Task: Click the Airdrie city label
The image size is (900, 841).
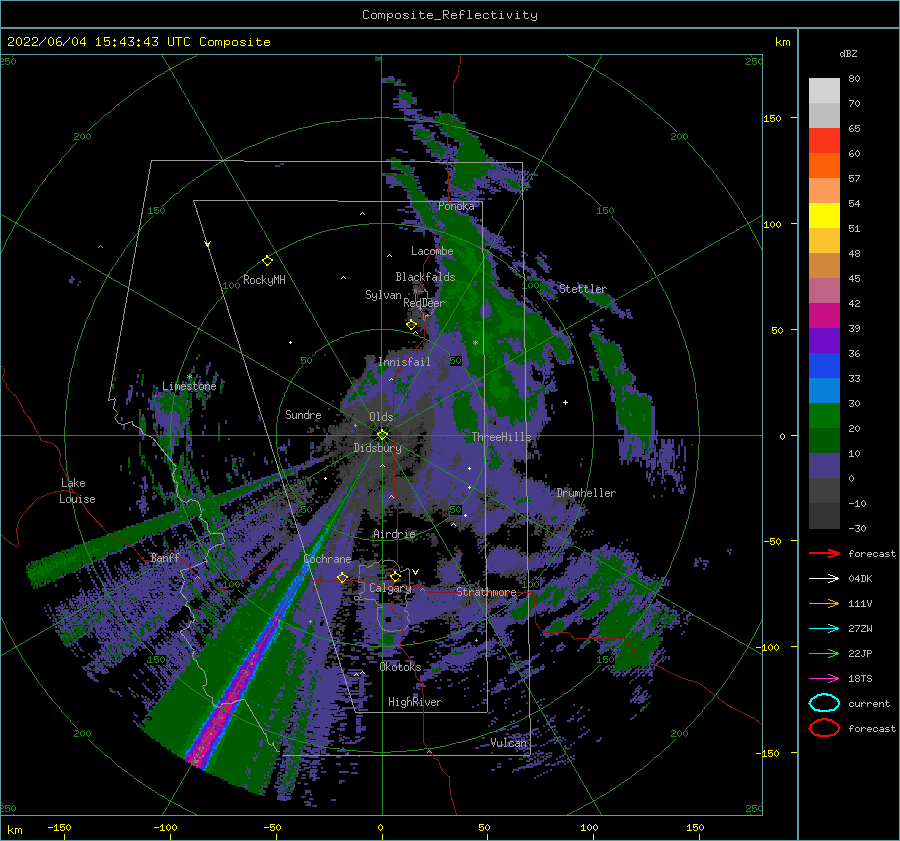Action: [x=394, y=534]
